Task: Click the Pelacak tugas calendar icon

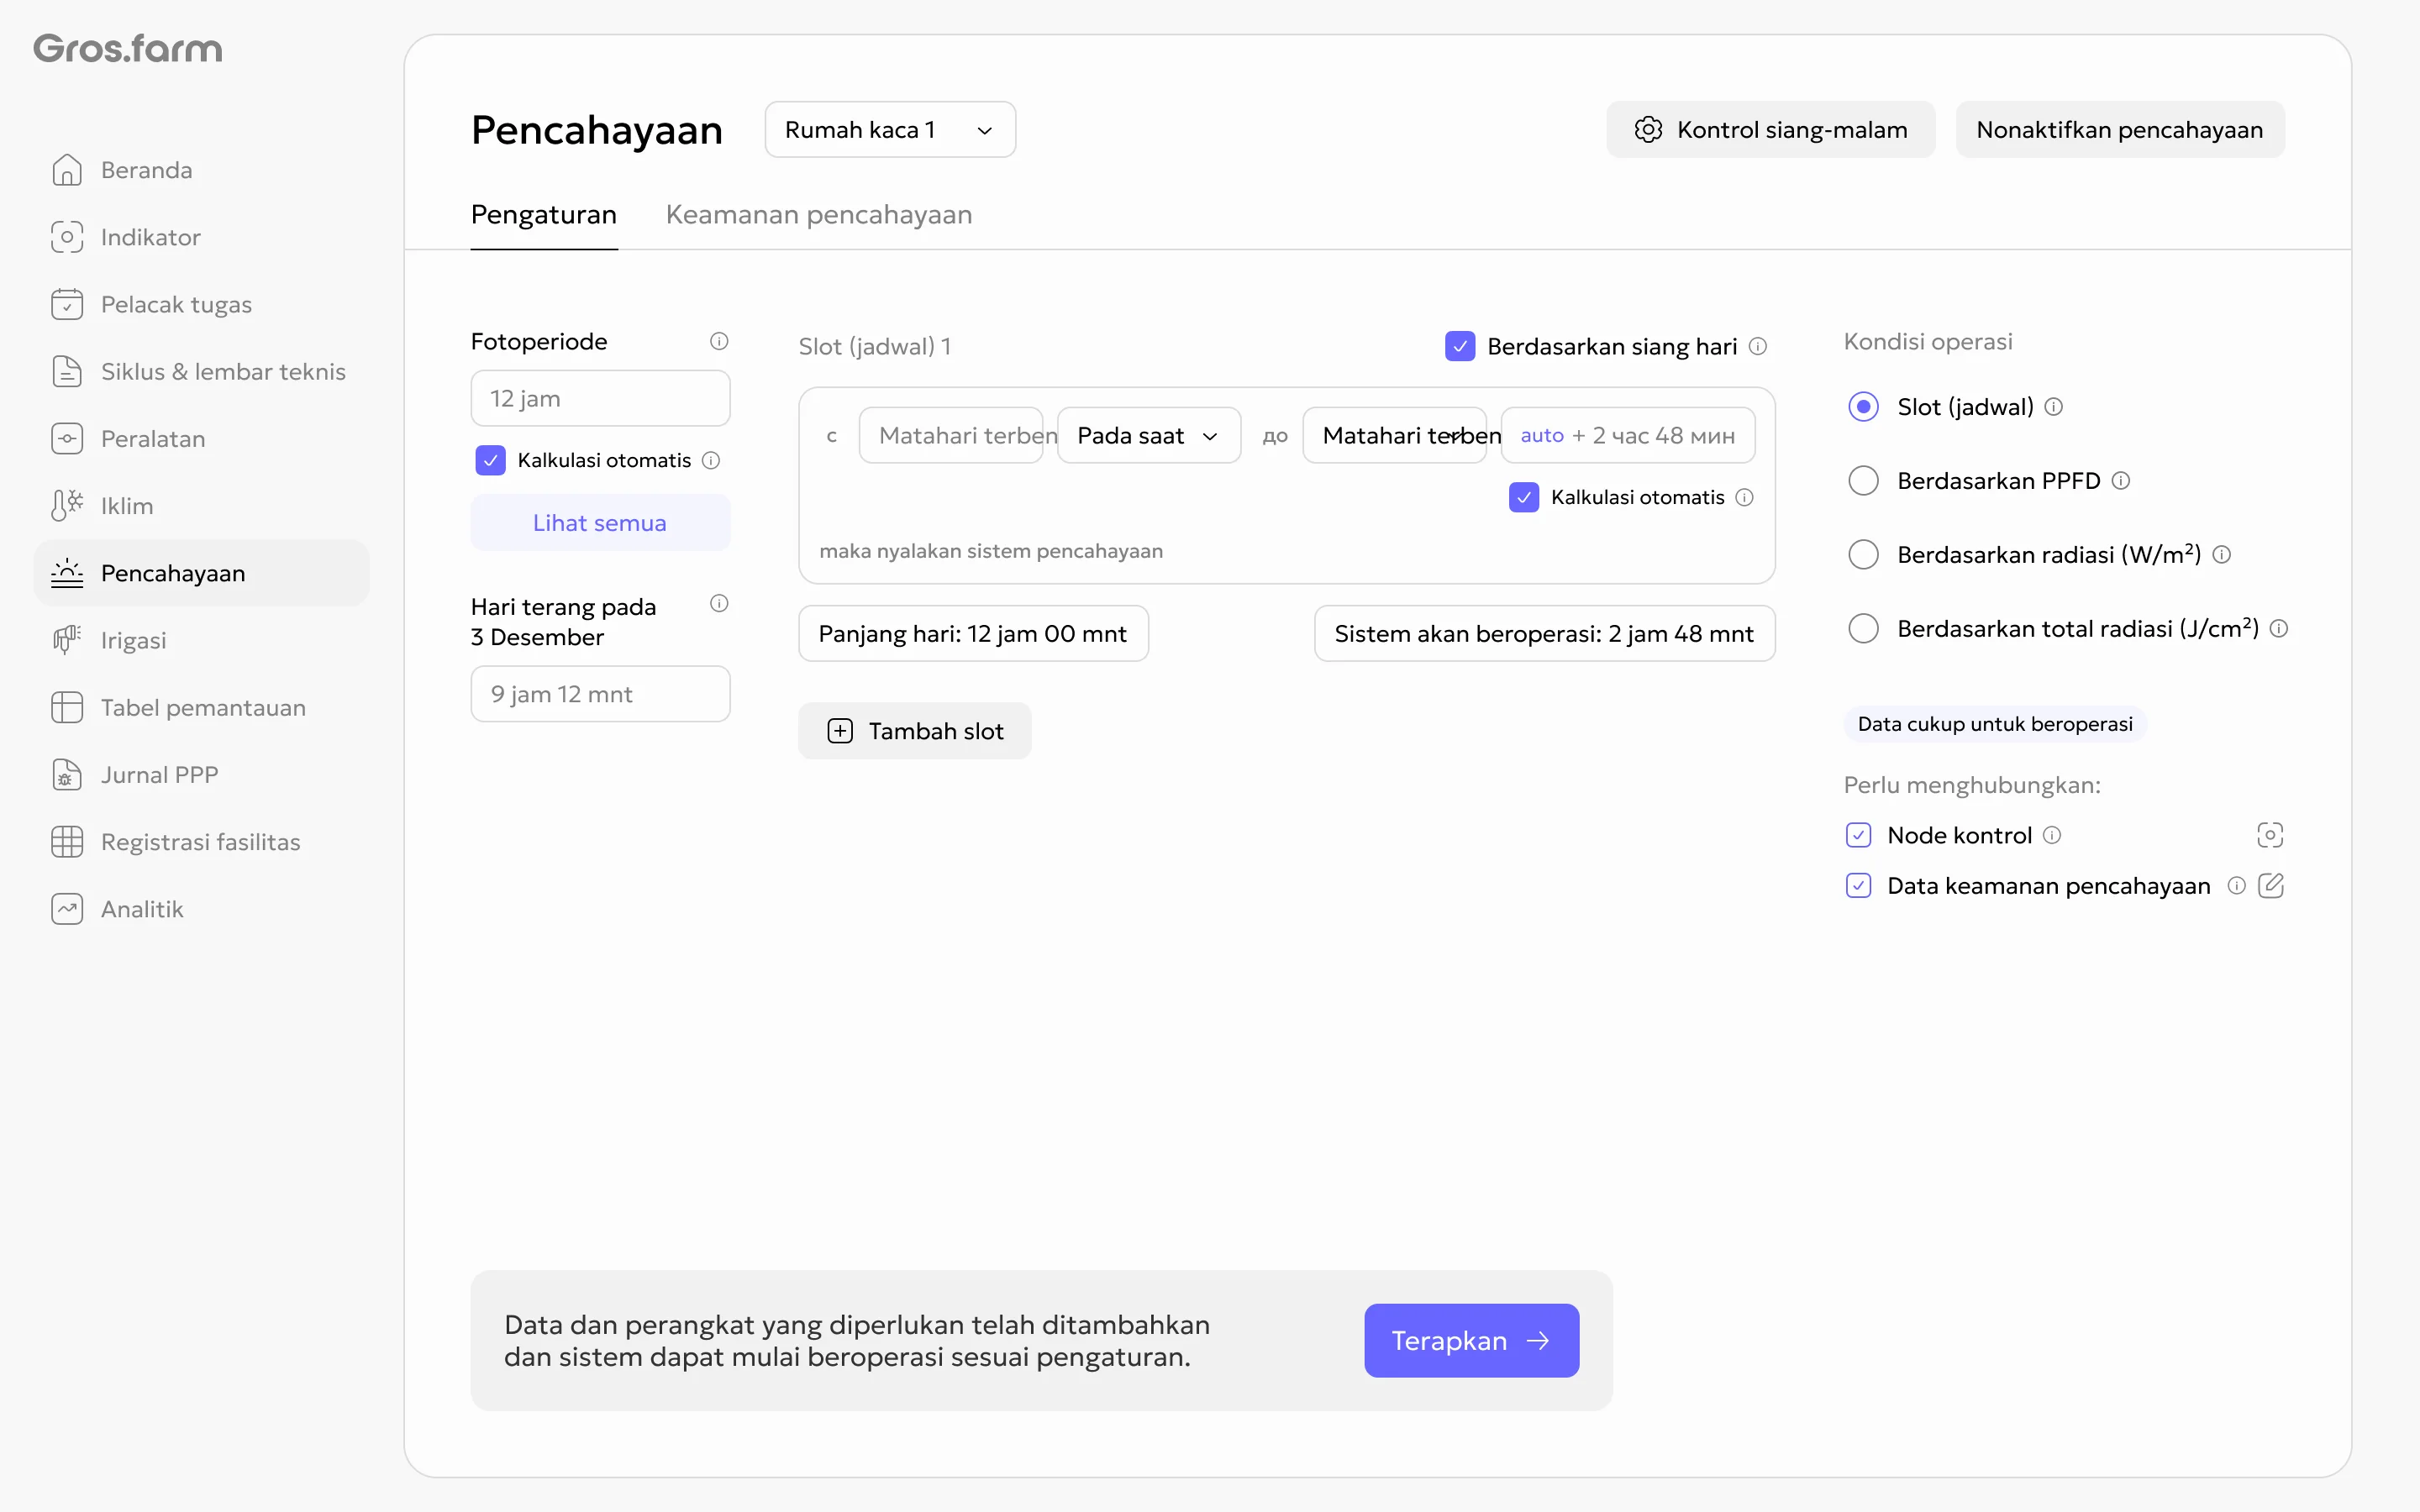Action: click(x=67, y=304)
